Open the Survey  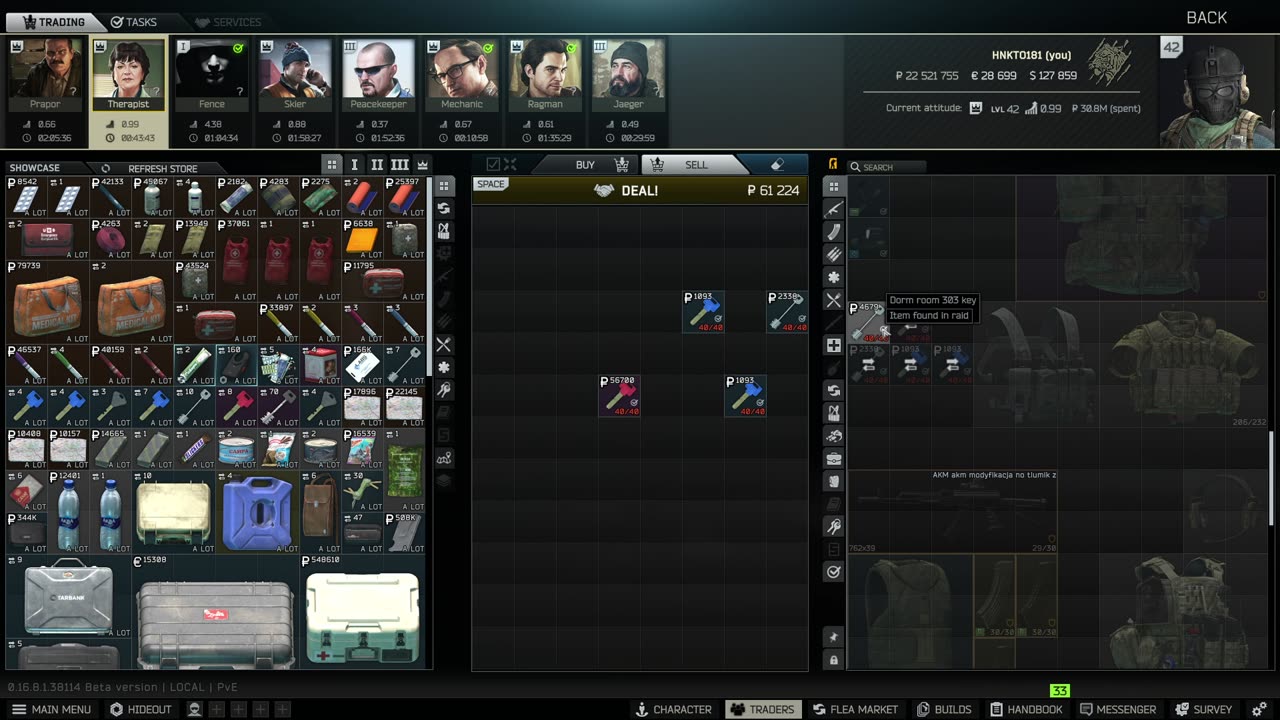1204,709
